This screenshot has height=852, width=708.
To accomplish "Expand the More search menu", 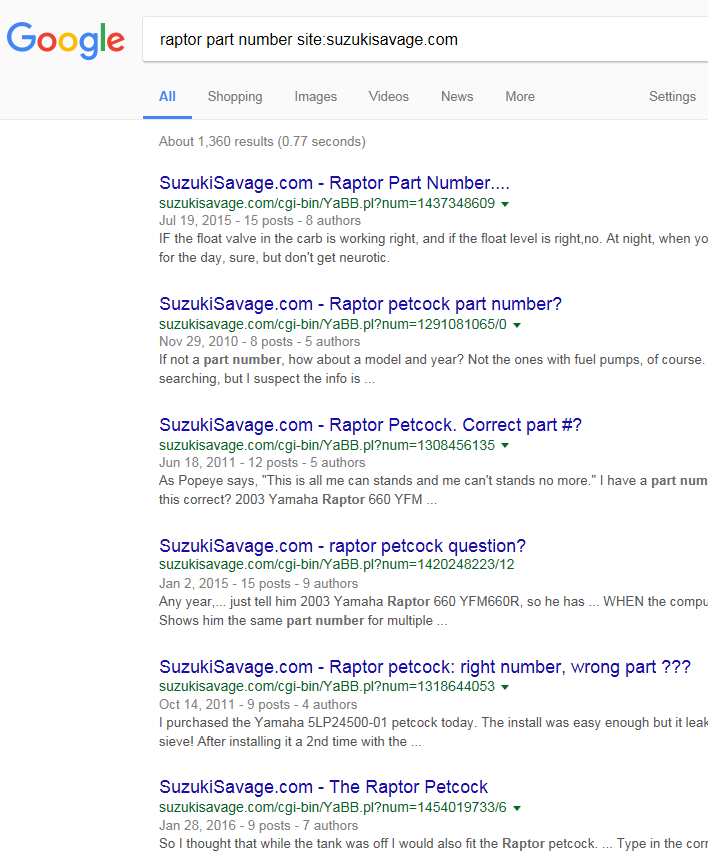I will pyautogui.click(x=519, y=97).
